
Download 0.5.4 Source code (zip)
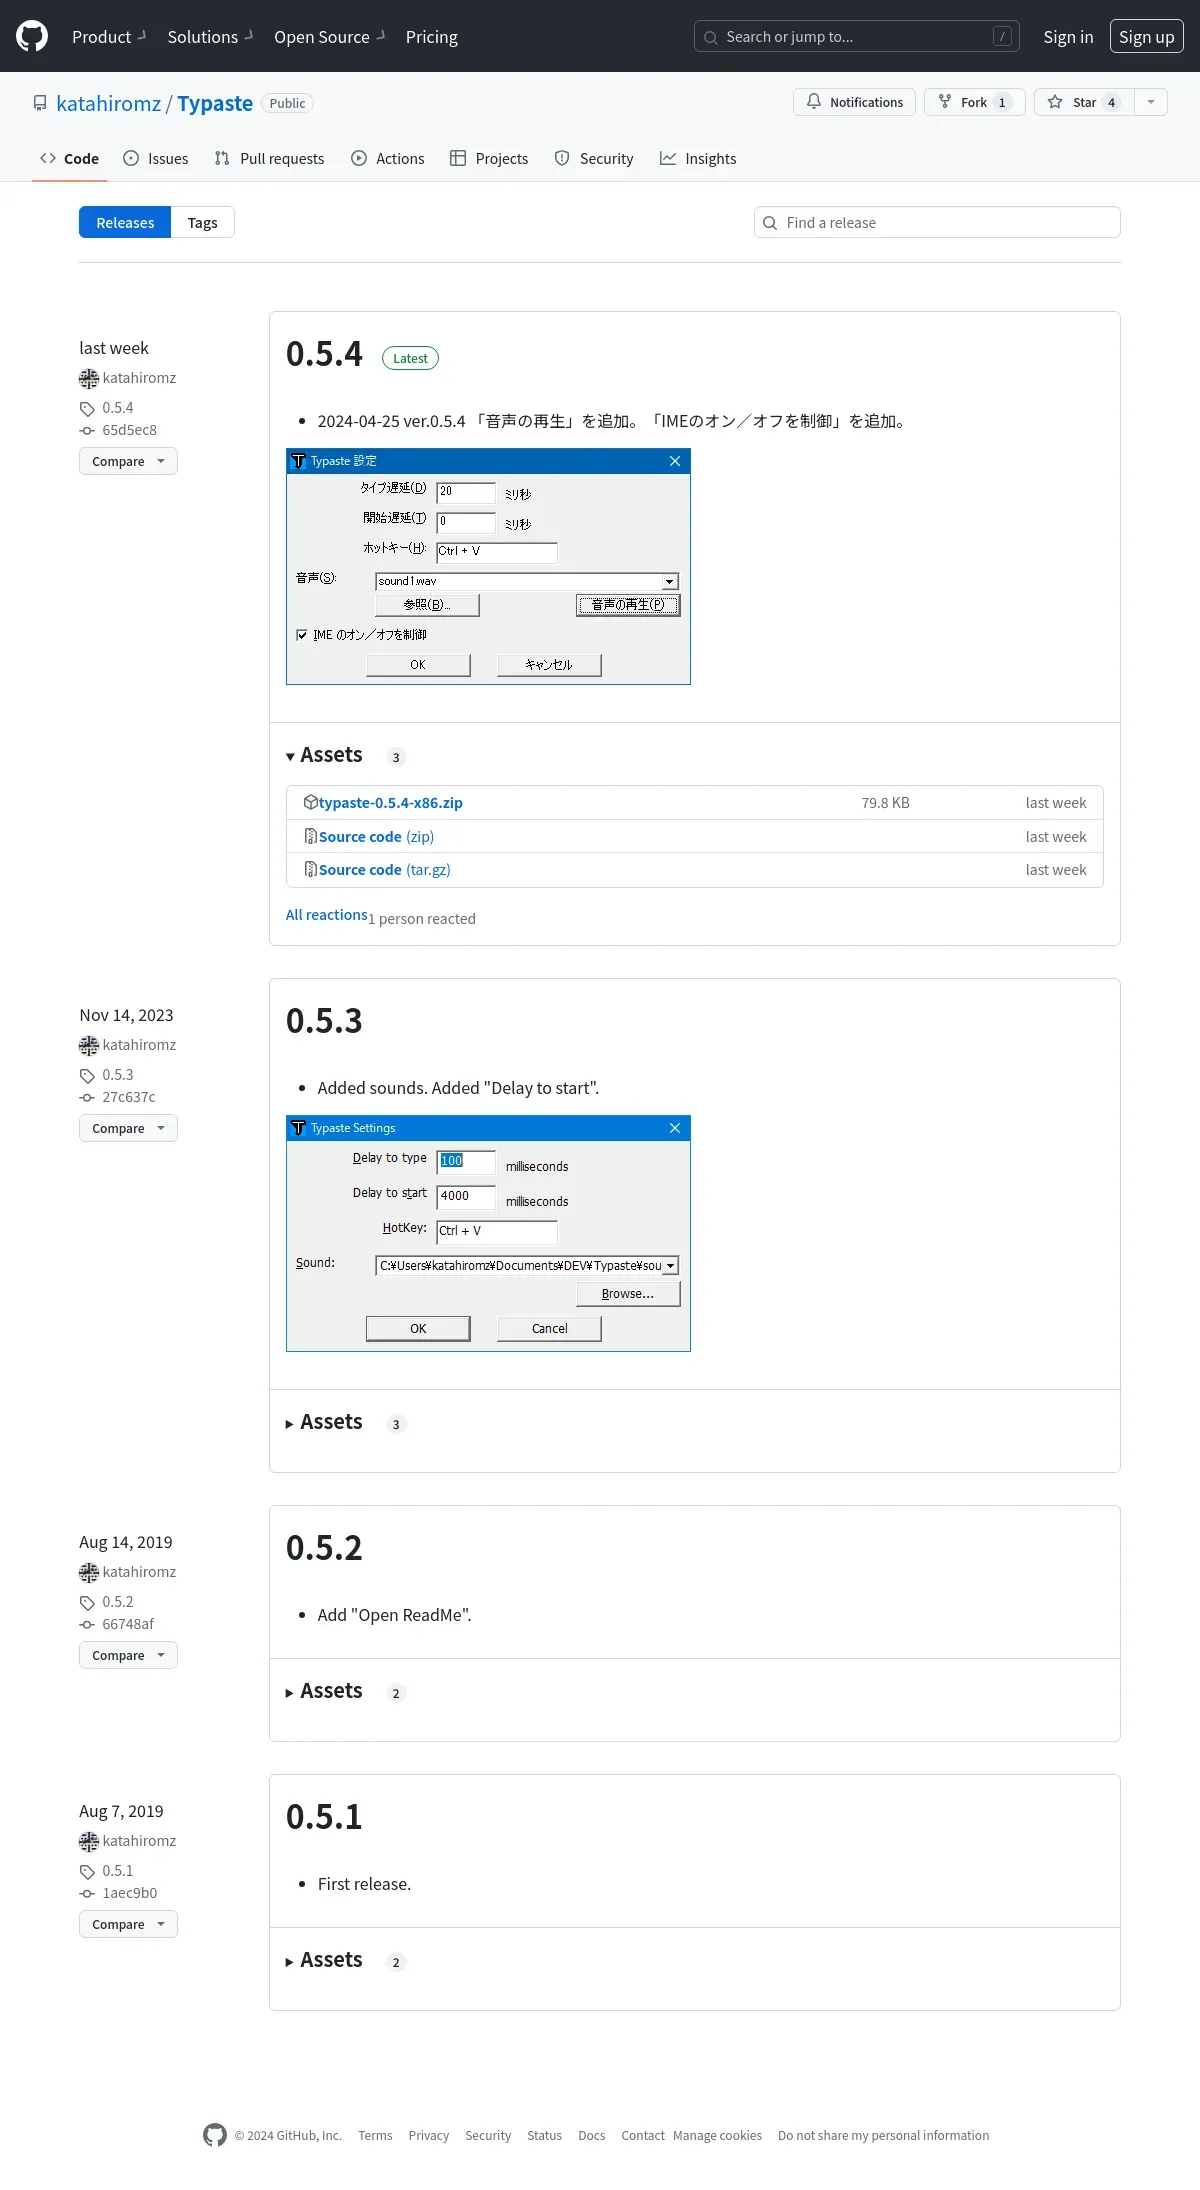coord(376,837)
